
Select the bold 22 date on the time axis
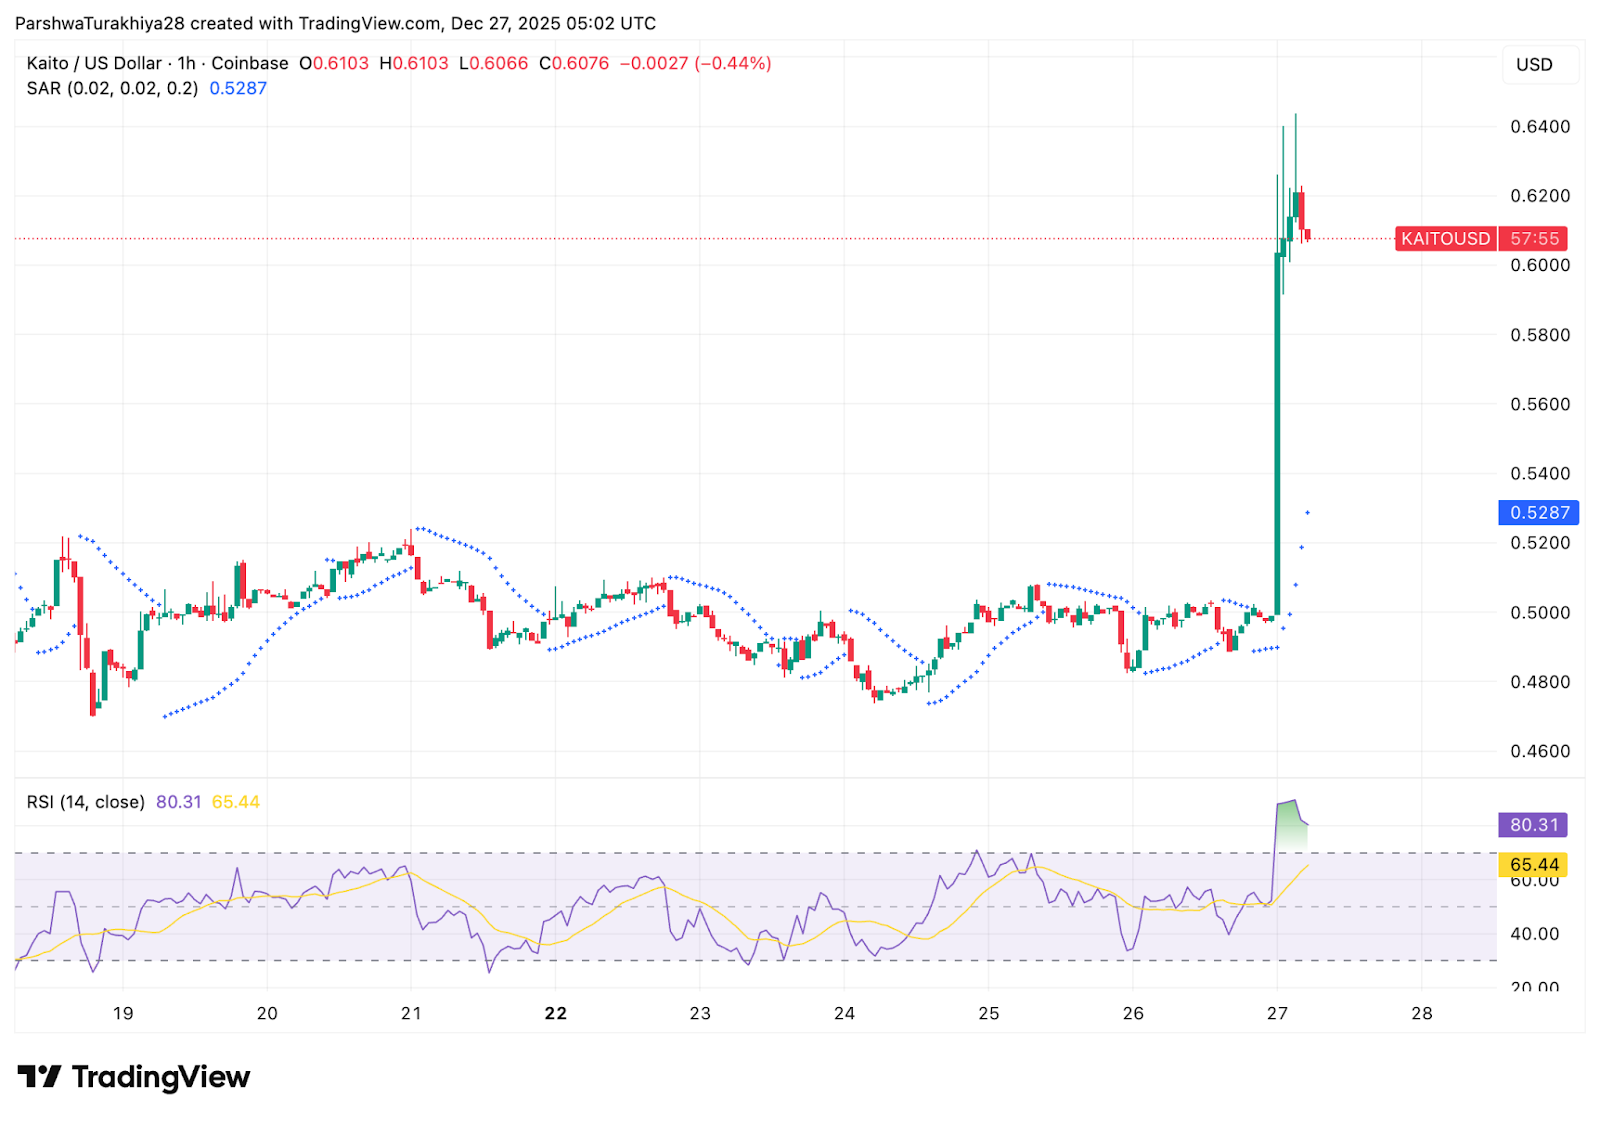click(556, 1013)
